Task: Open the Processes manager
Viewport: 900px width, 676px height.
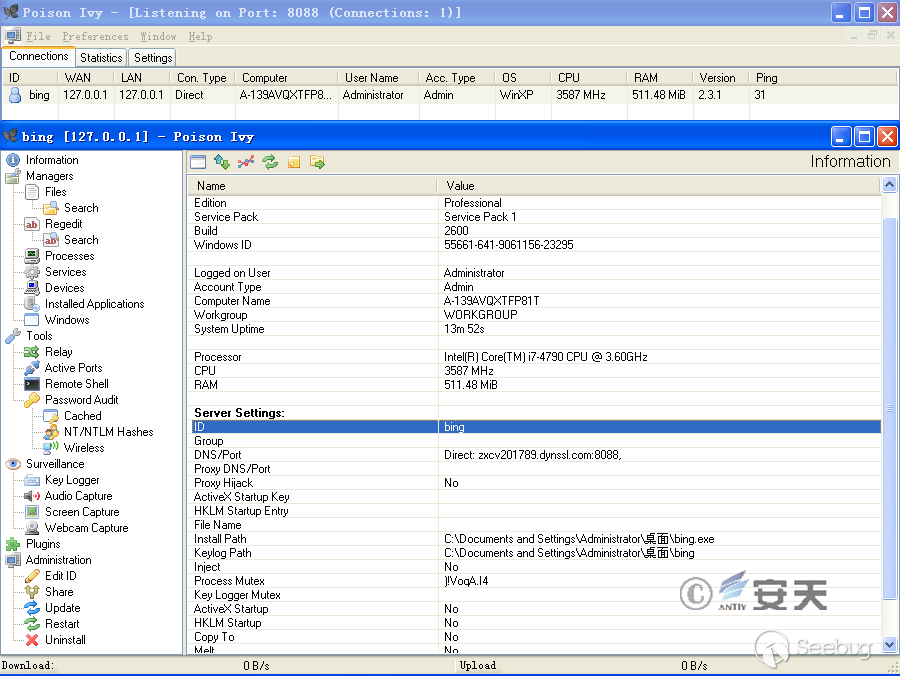Action: (69, 256)
